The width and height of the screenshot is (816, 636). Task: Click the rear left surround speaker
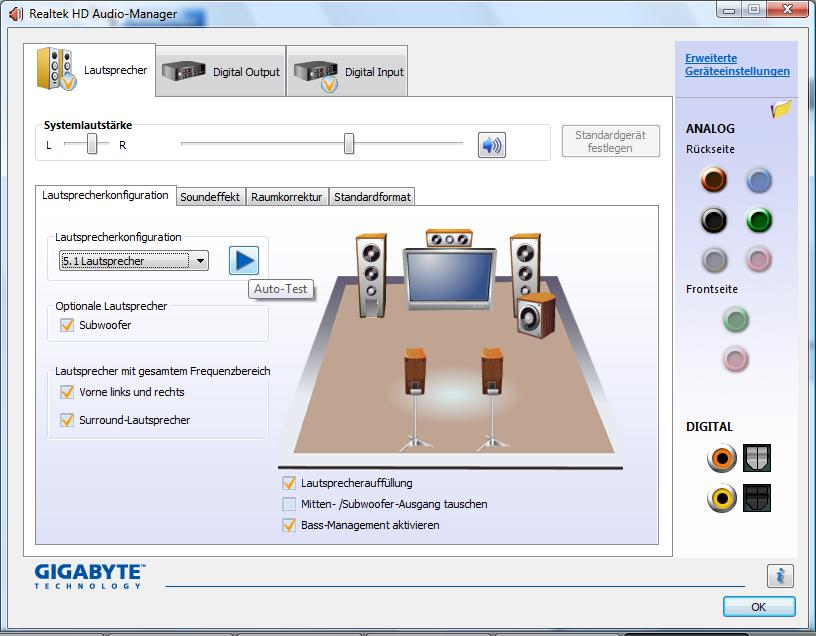pyautogui.click(x=415, y=398)
